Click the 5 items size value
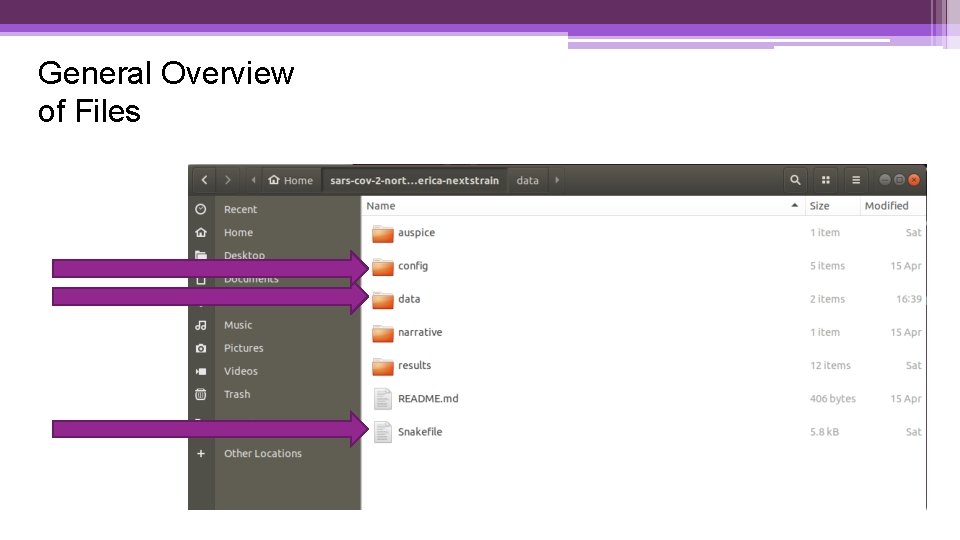The width and height of the screenshot is (960, 540). pos(827,266)
